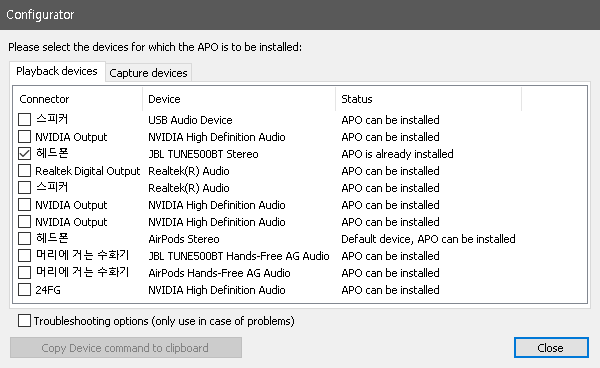The image size is (600, 368).
Task: Select the Playback devices tab
Action: click(57, 71)
